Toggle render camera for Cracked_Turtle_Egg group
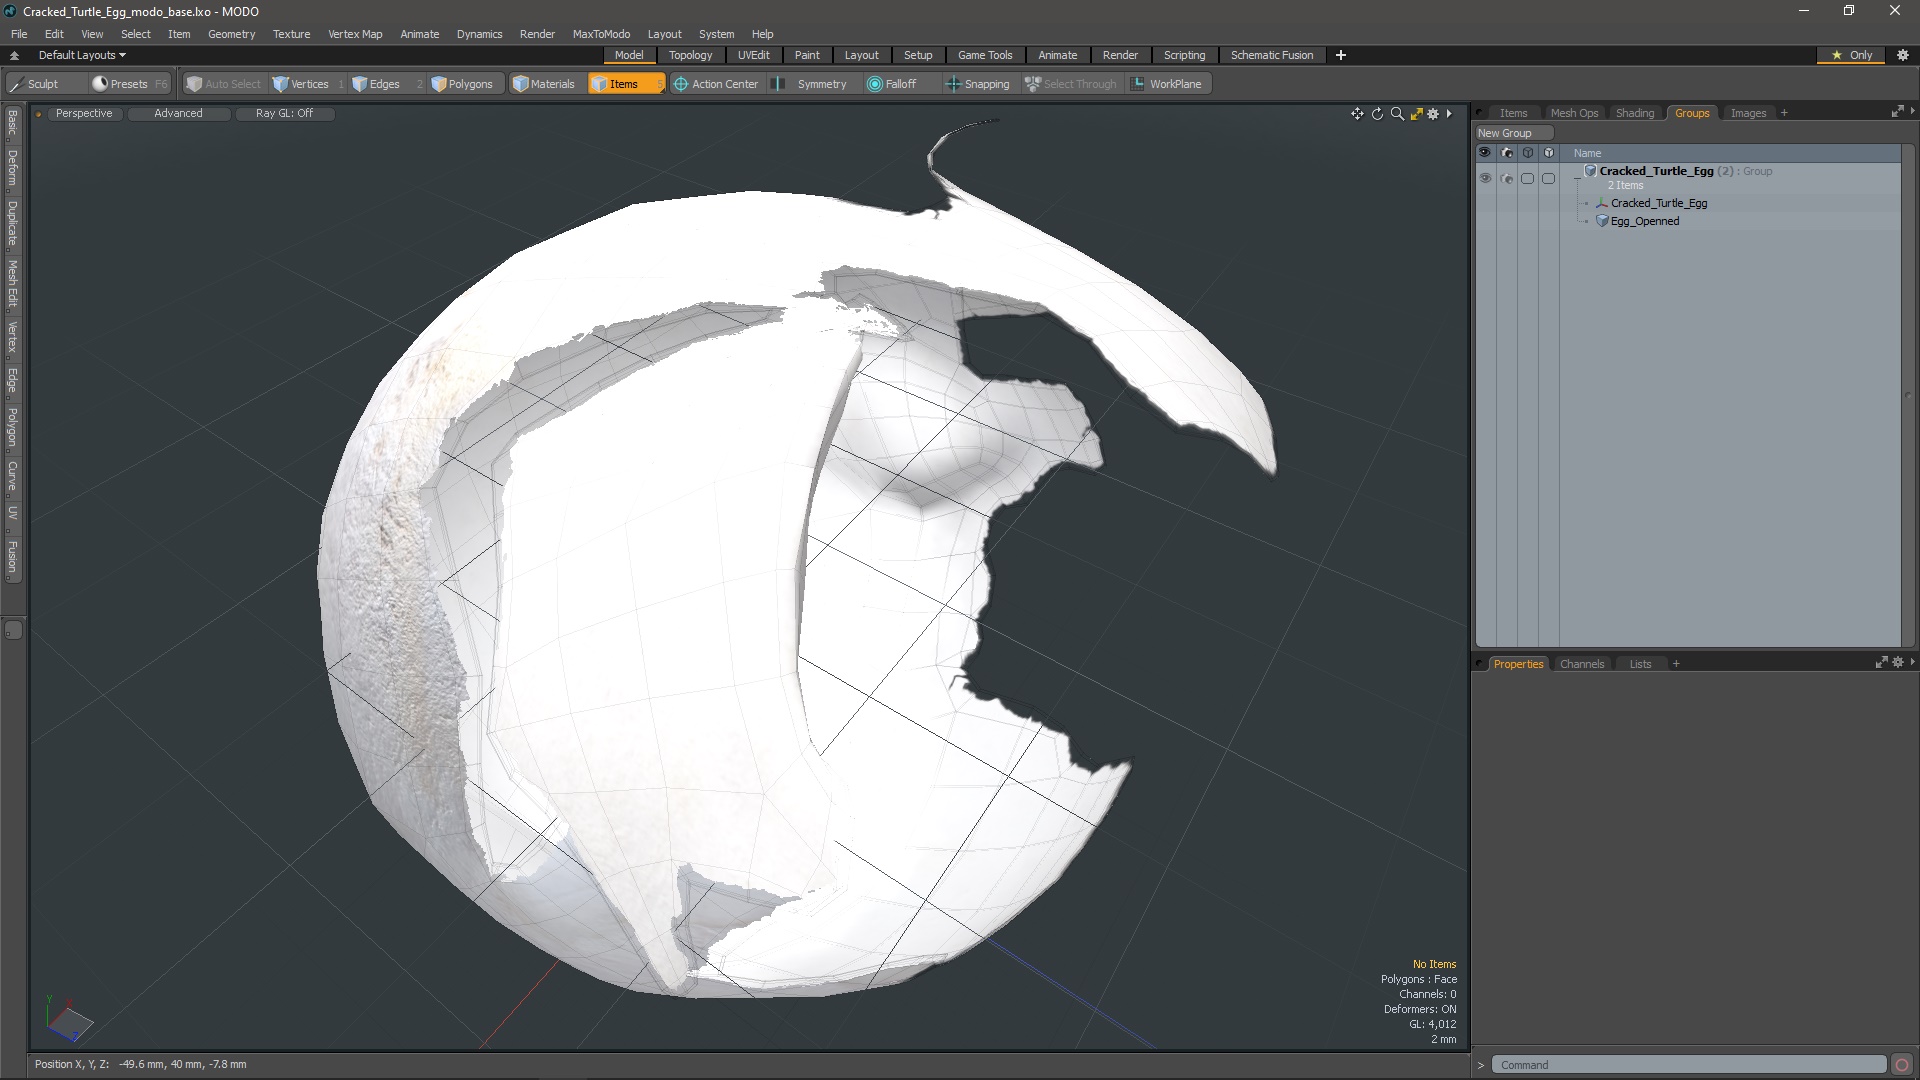This screenshot has height=1080, width=1920. coord(1506,178)
